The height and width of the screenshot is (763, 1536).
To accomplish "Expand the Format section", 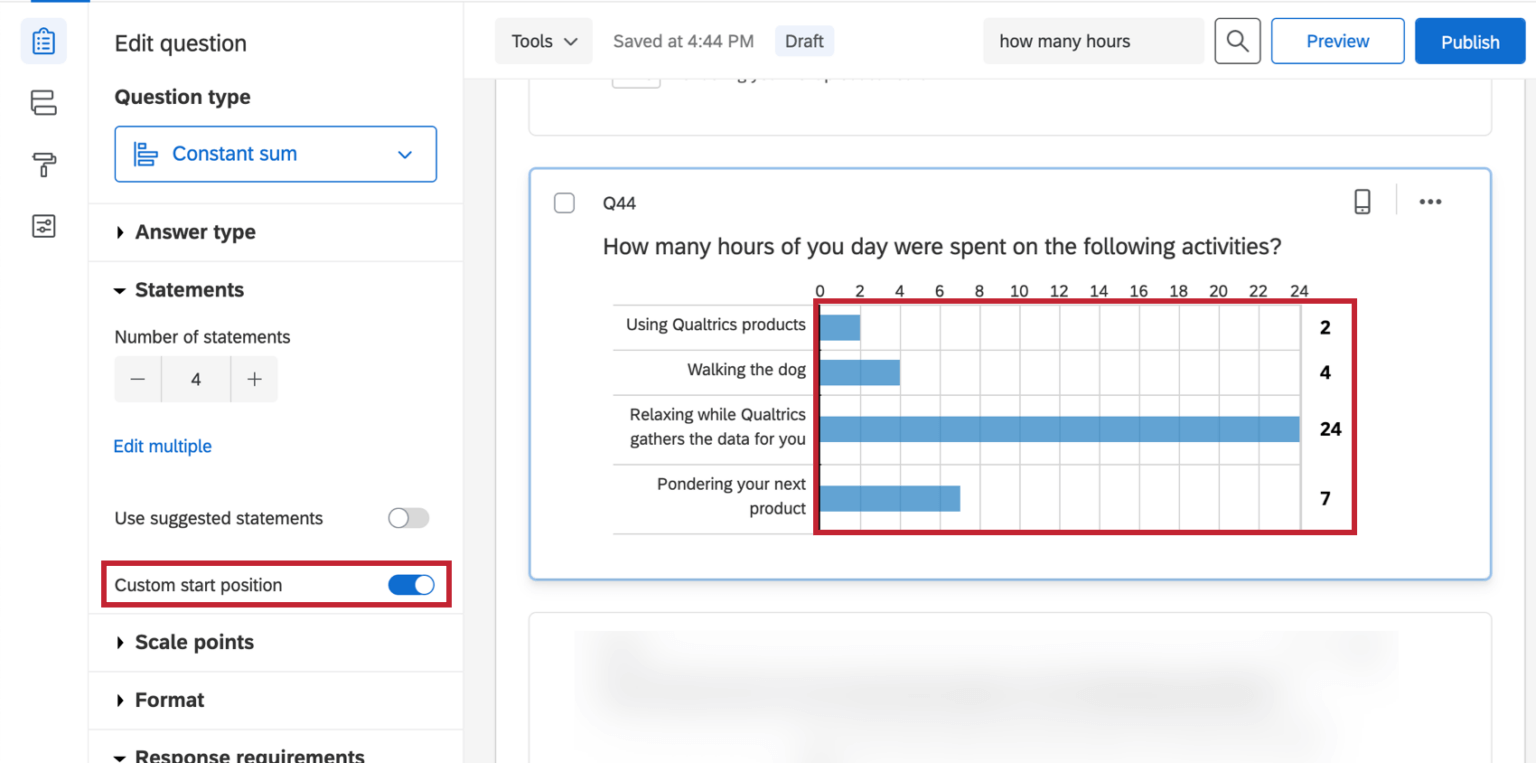I will pos(169,700).
